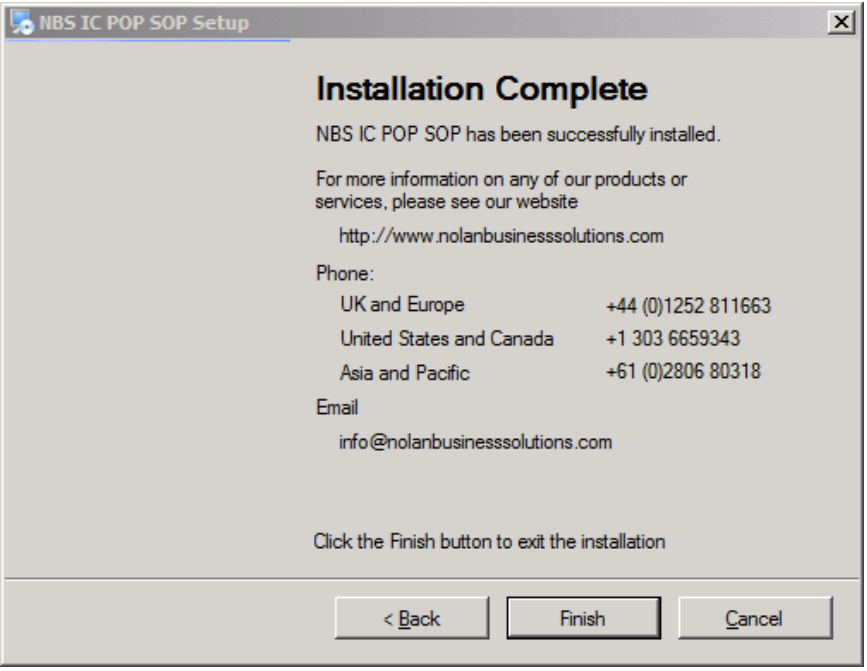Go back using the Back button
Viewport: 867px width, 671px height.
tap(412, 619)
